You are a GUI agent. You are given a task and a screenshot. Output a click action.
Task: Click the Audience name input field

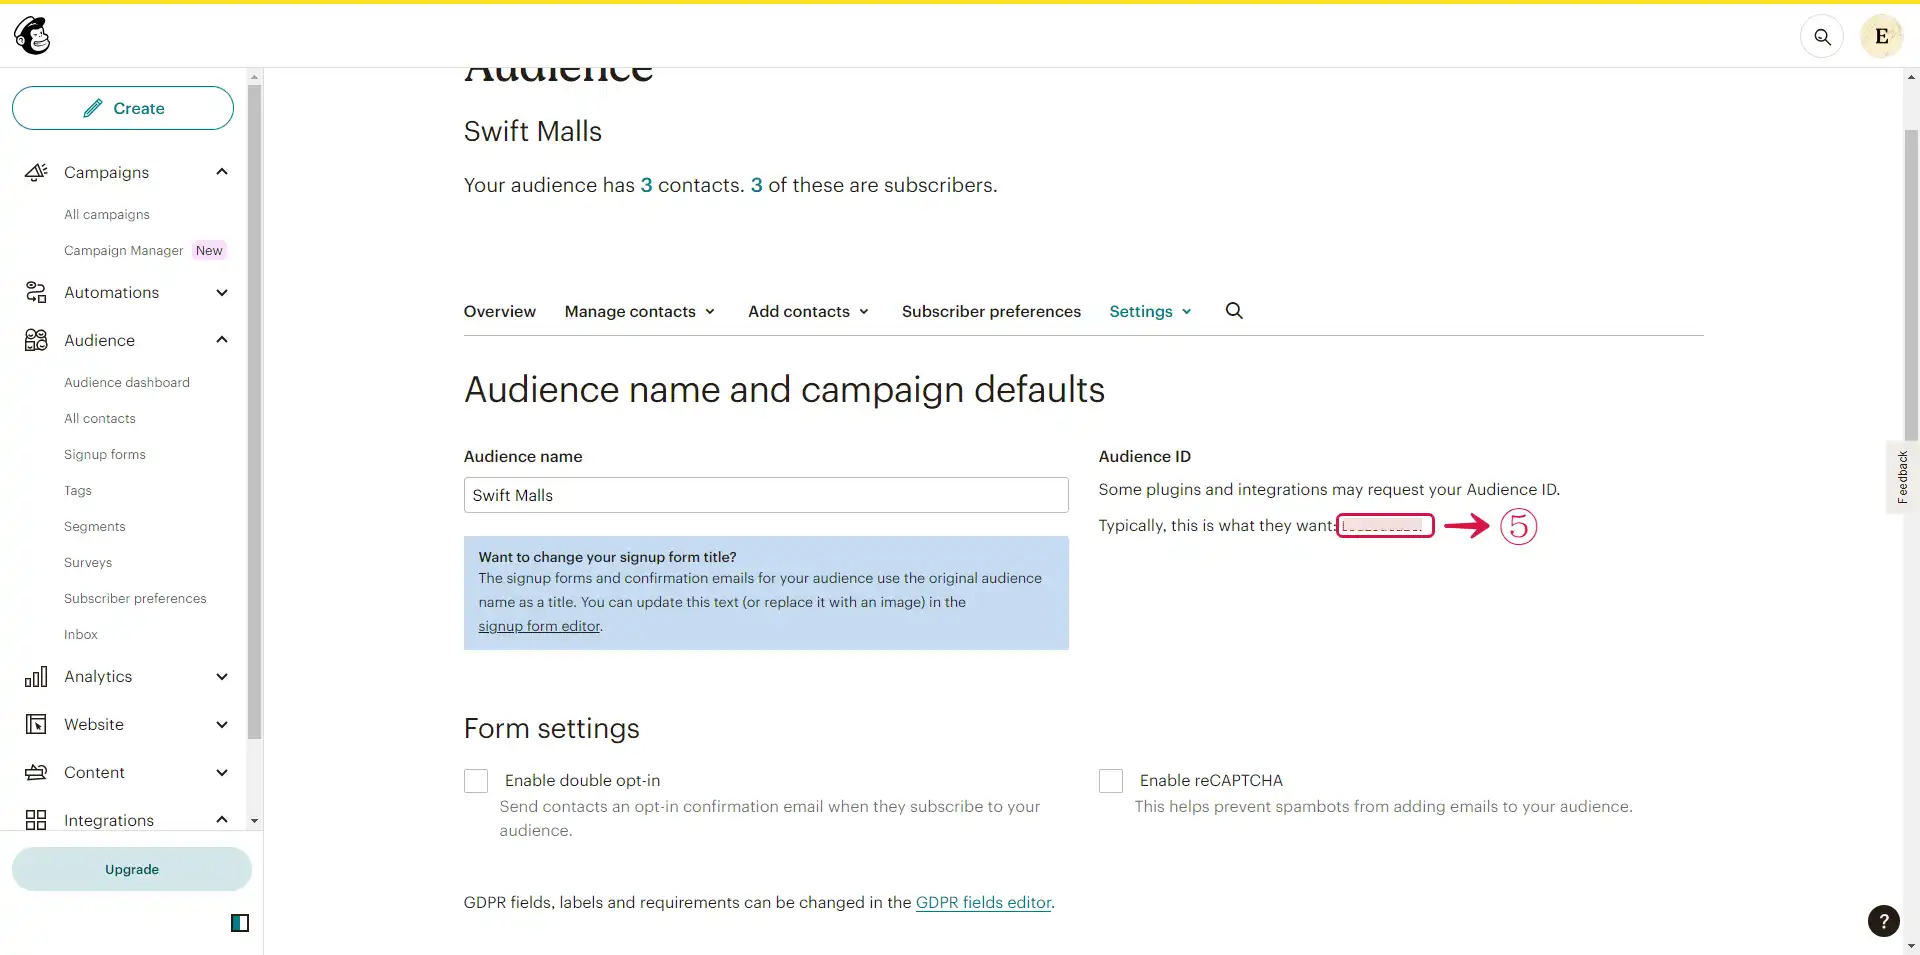pyautogui.click(x=766, y=495)
